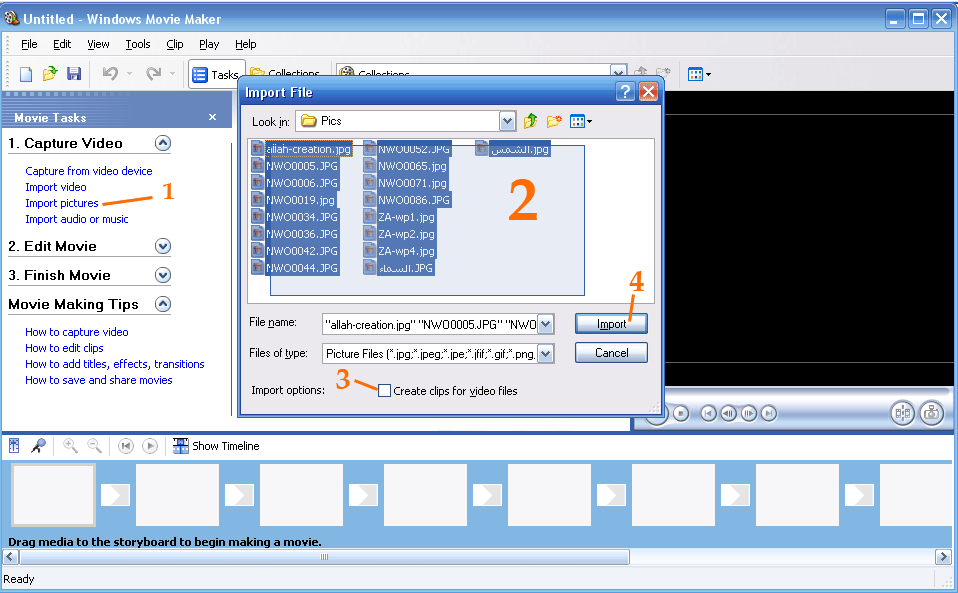Toggle the Tasks pane button
Image resolution: width=958 pixels, height=593 pixels.
(x=215, y=75)
